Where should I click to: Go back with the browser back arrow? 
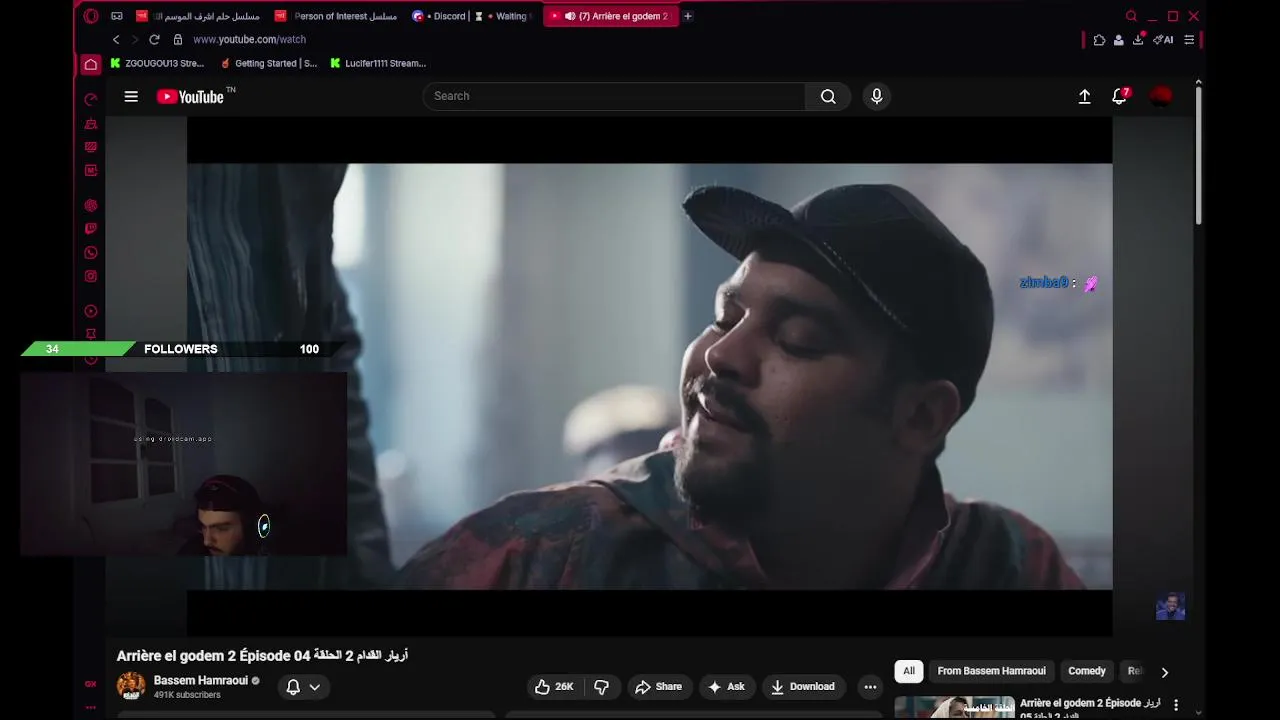[x=116, y=39]
